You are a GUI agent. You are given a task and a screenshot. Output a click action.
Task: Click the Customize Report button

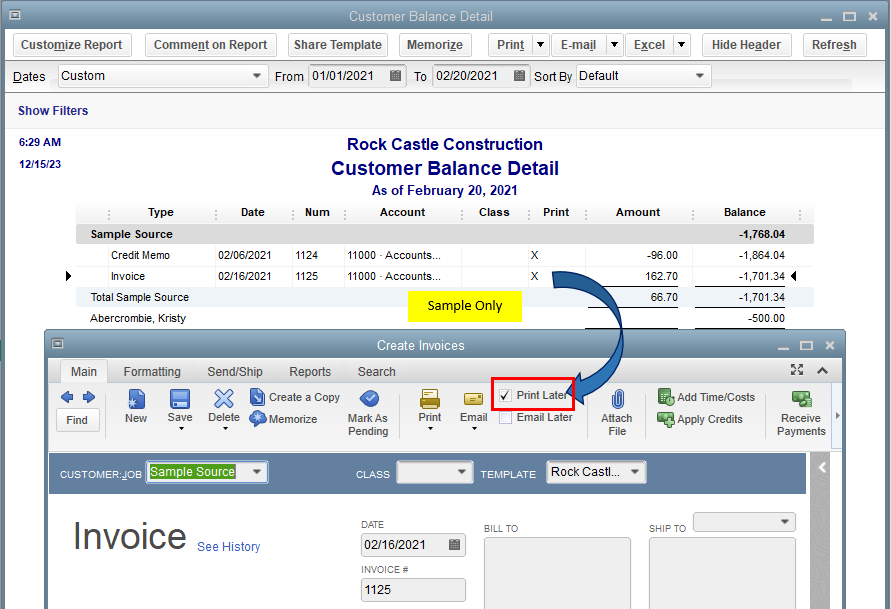72,45
